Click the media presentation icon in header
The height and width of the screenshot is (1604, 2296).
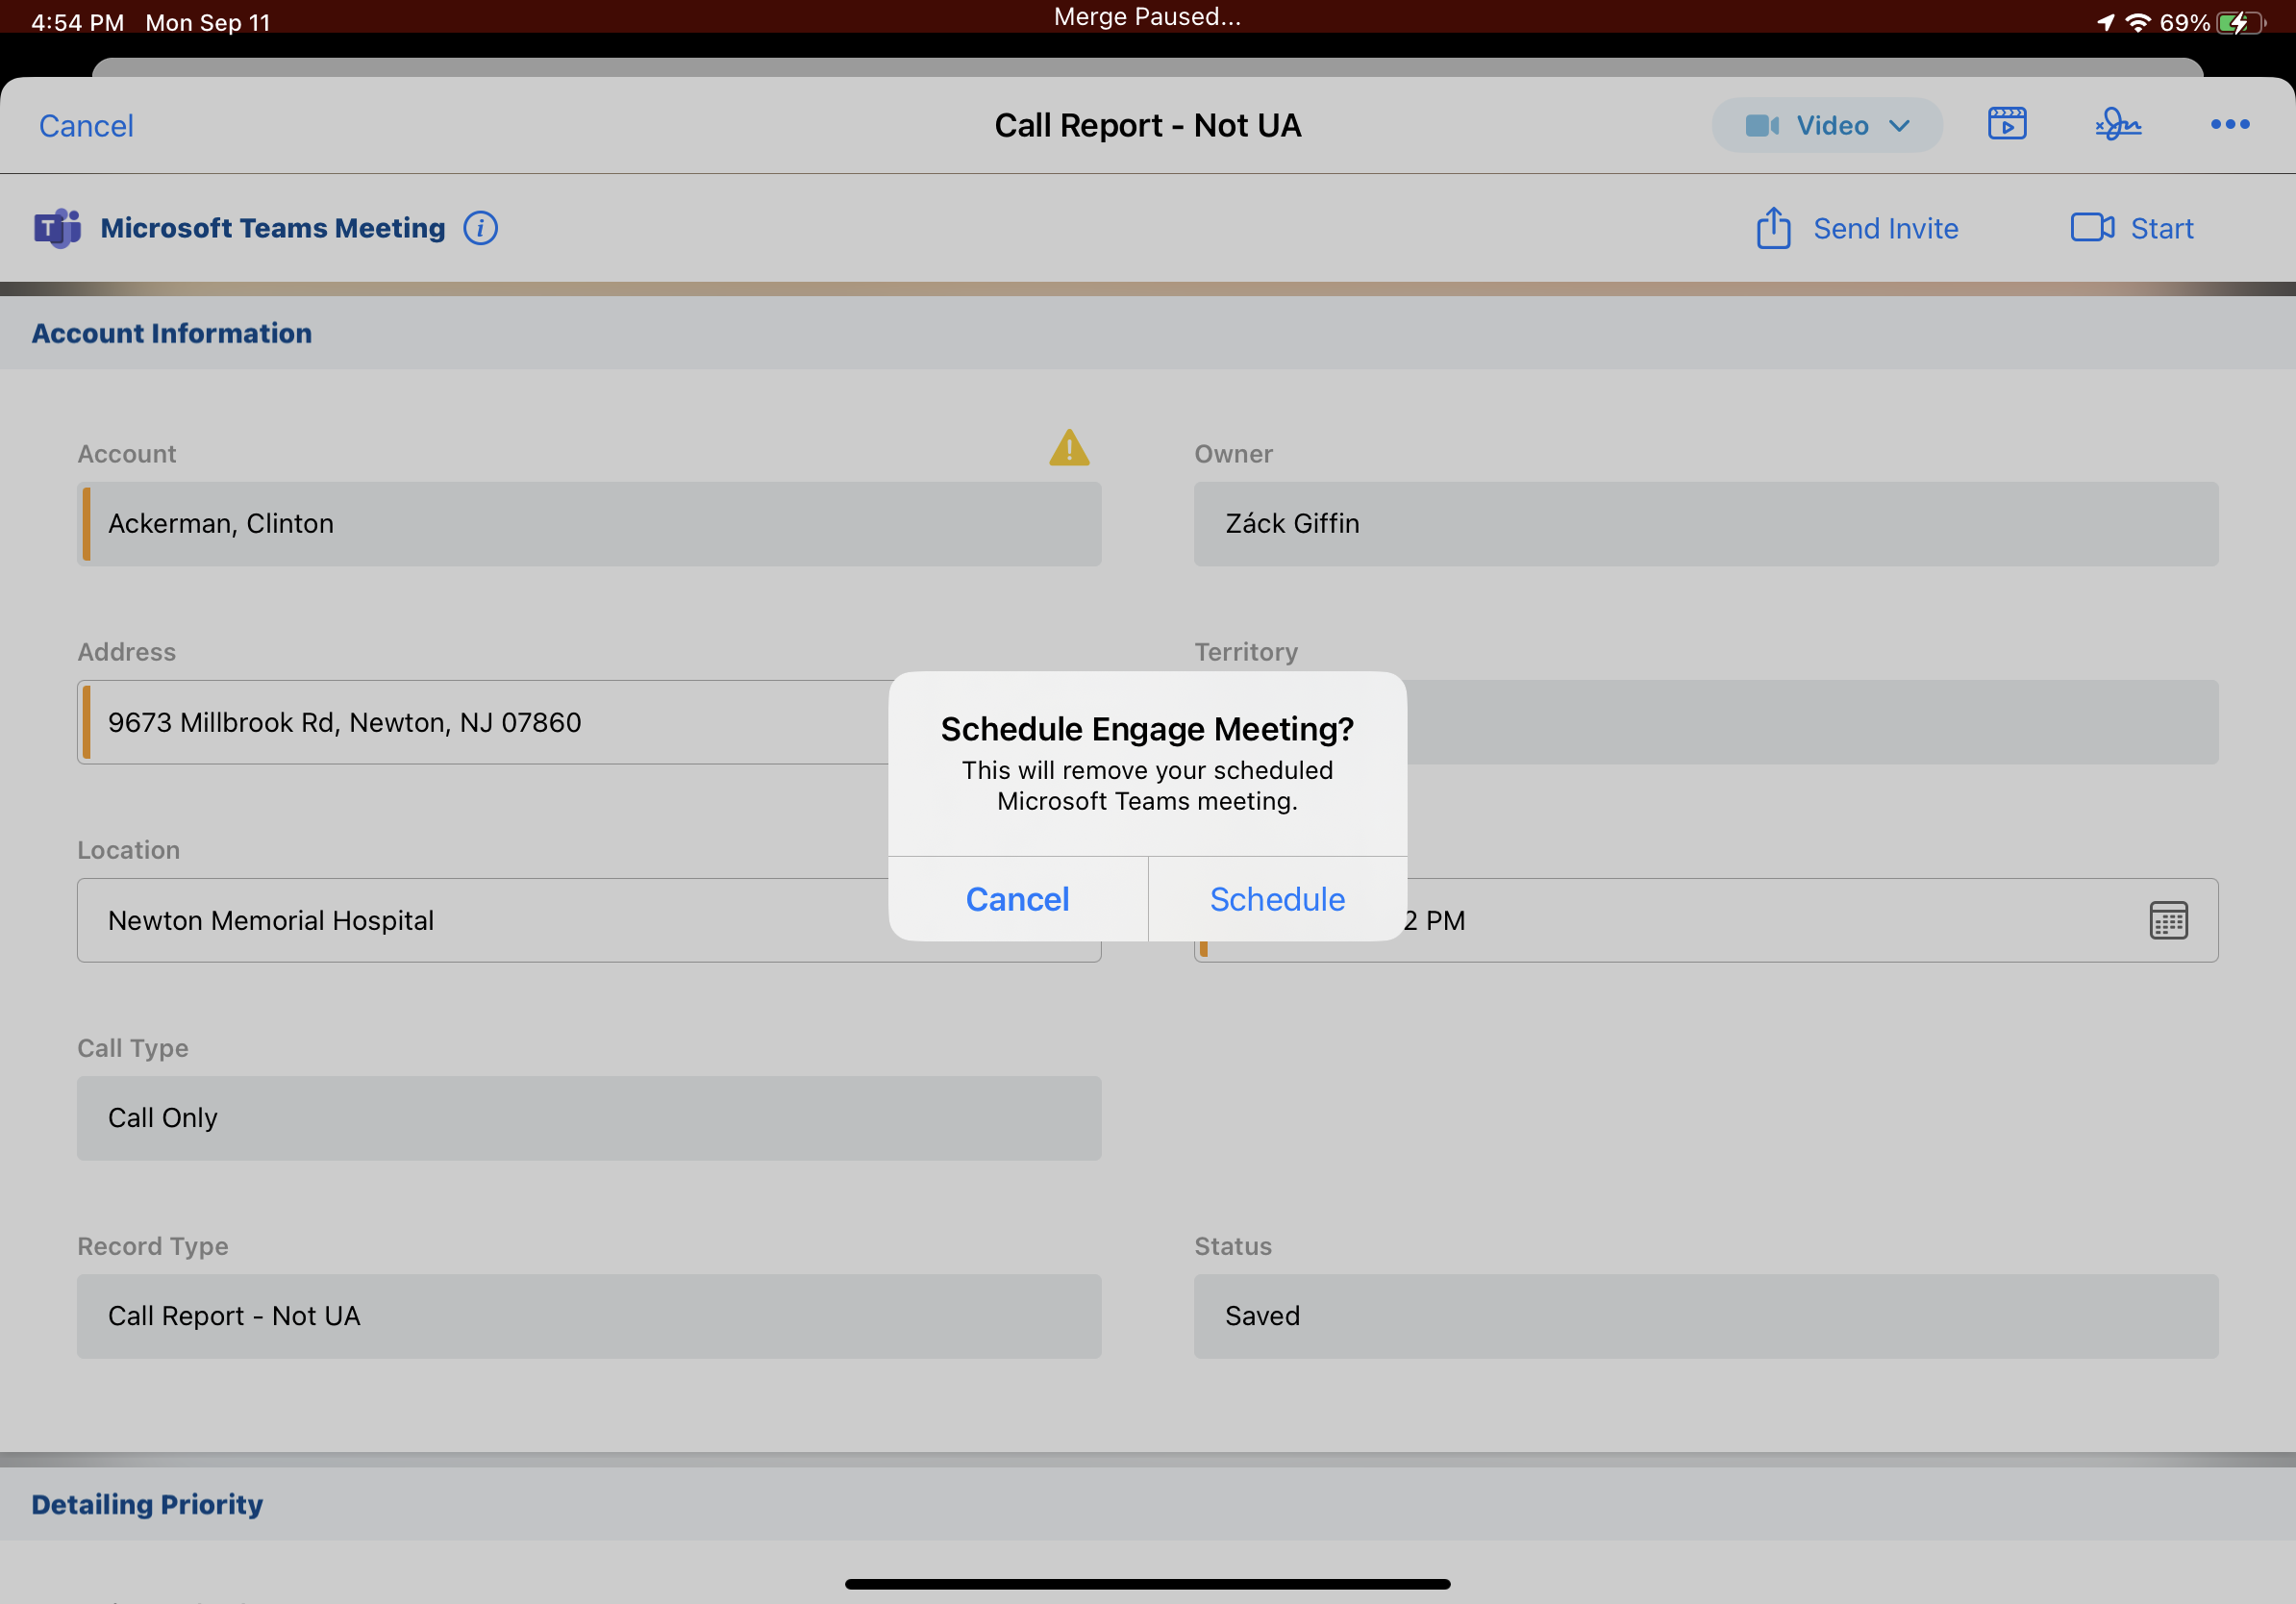(2006, 124)
